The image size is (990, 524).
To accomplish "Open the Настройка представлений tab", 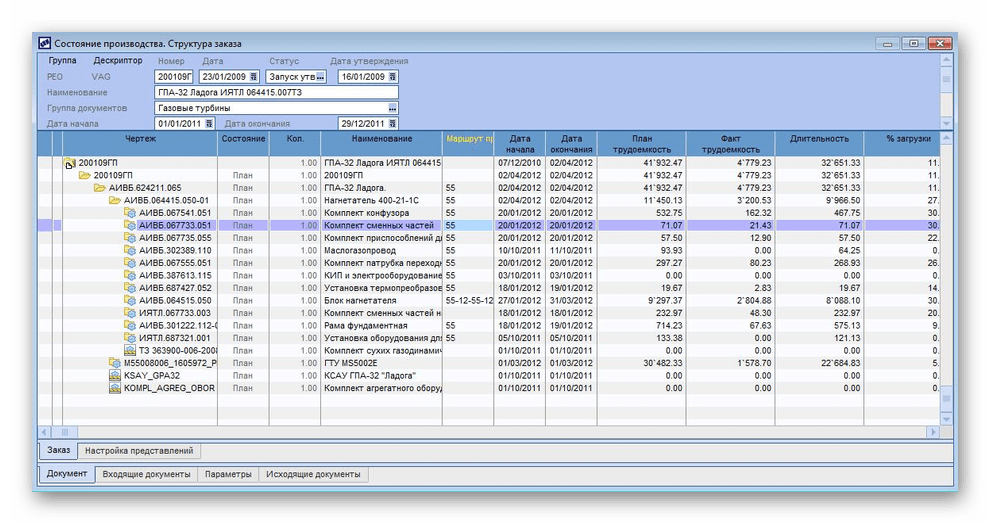I will point(139,451).
